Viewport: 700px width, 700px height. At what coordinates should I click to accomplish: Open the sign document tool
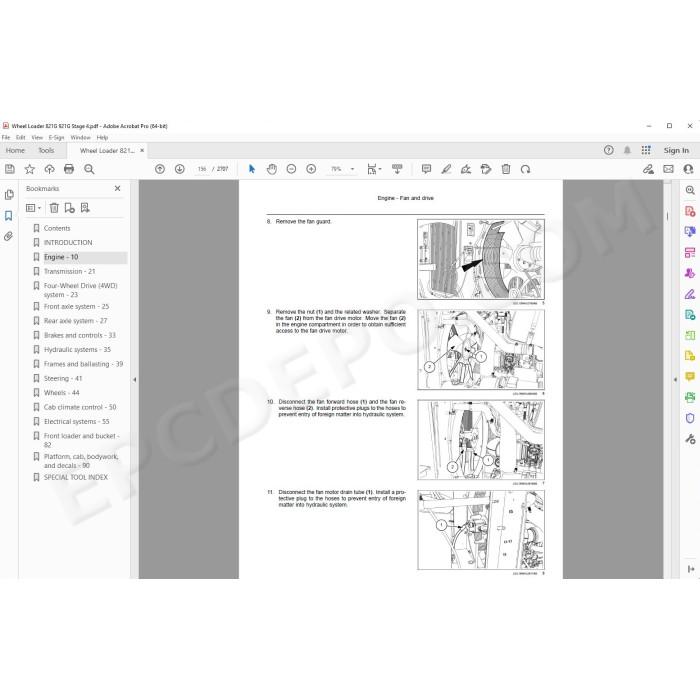pos(466,169)
